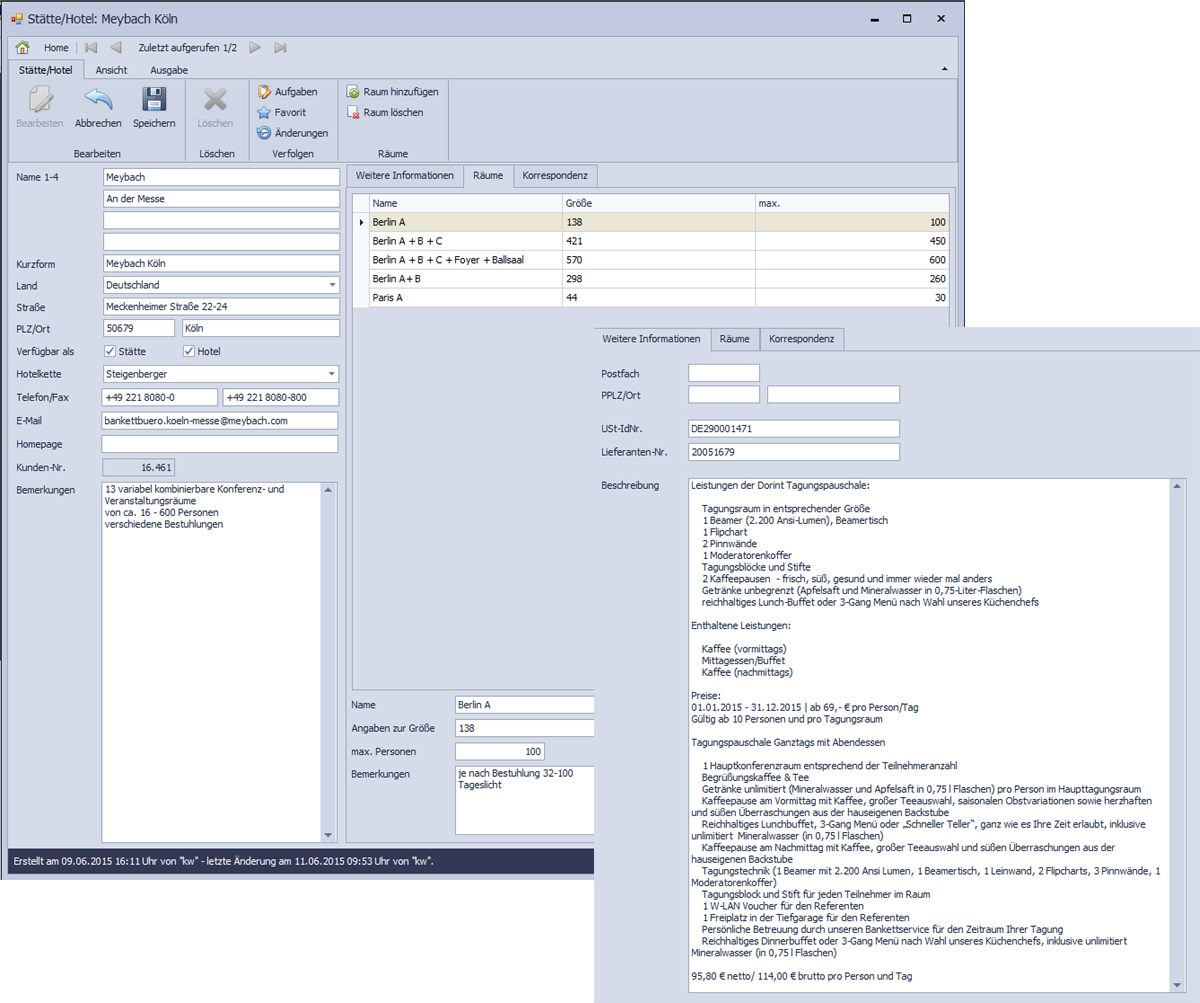Open Aufgaben from the Verfolgen group
The image size is (1200, 1003).
coord(288,92)
